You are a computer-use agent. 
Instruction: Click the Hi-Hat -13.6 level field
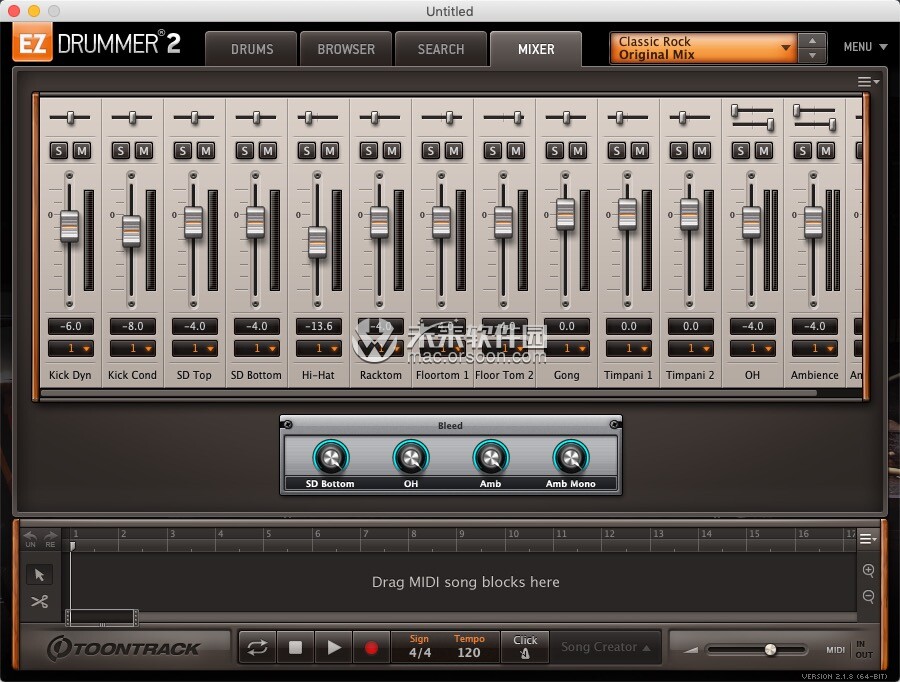click(x=319, y=326)
